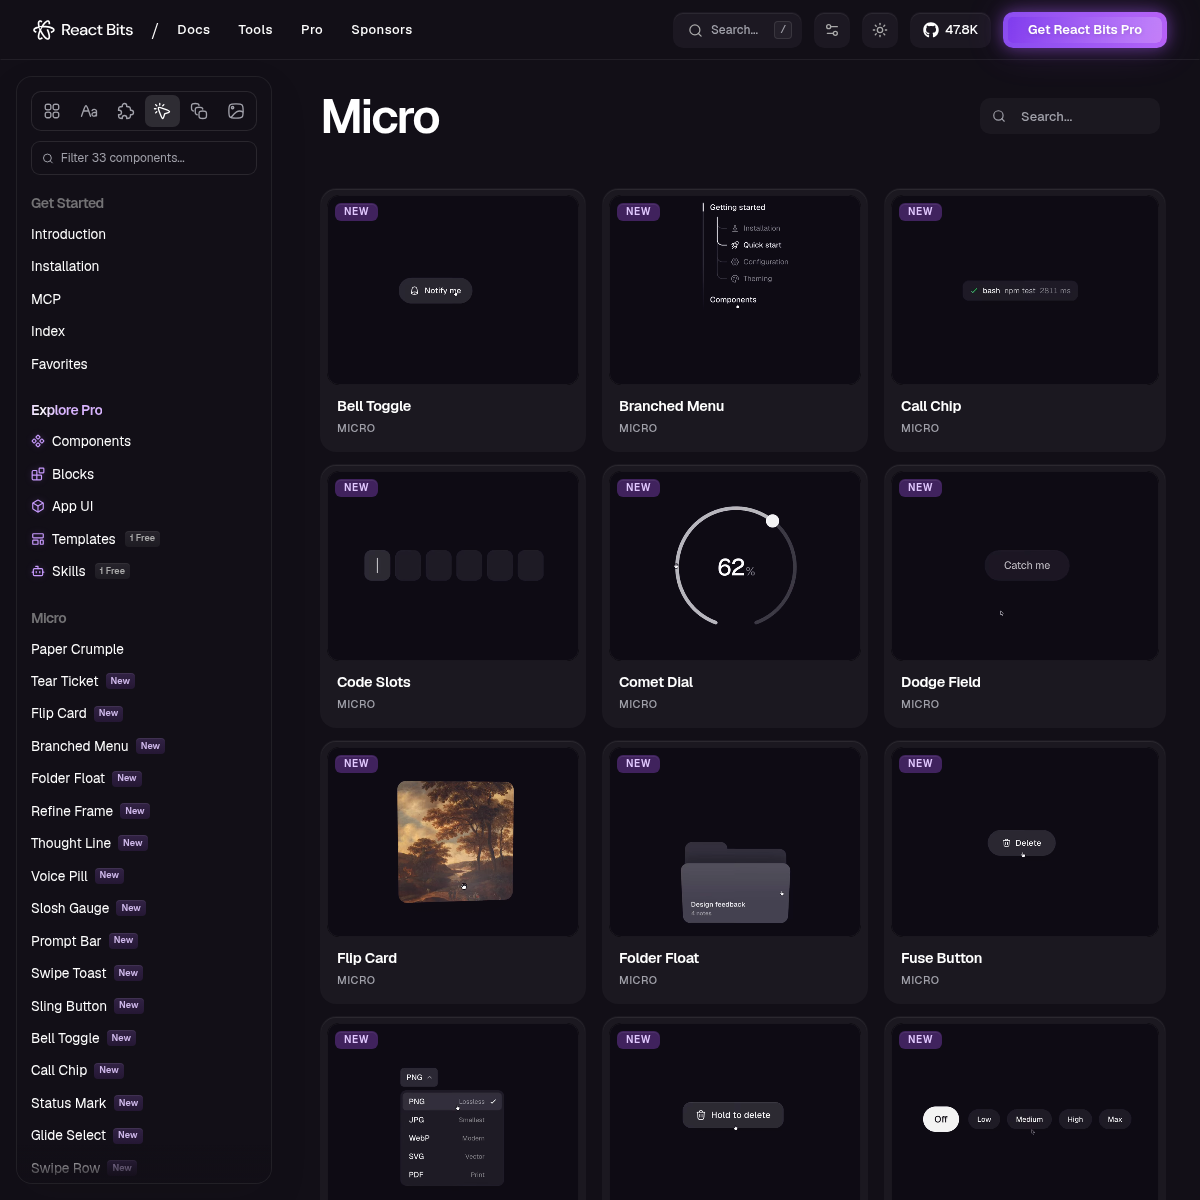
Task: Open the Sponsors menu item
Action: (381, 30)
